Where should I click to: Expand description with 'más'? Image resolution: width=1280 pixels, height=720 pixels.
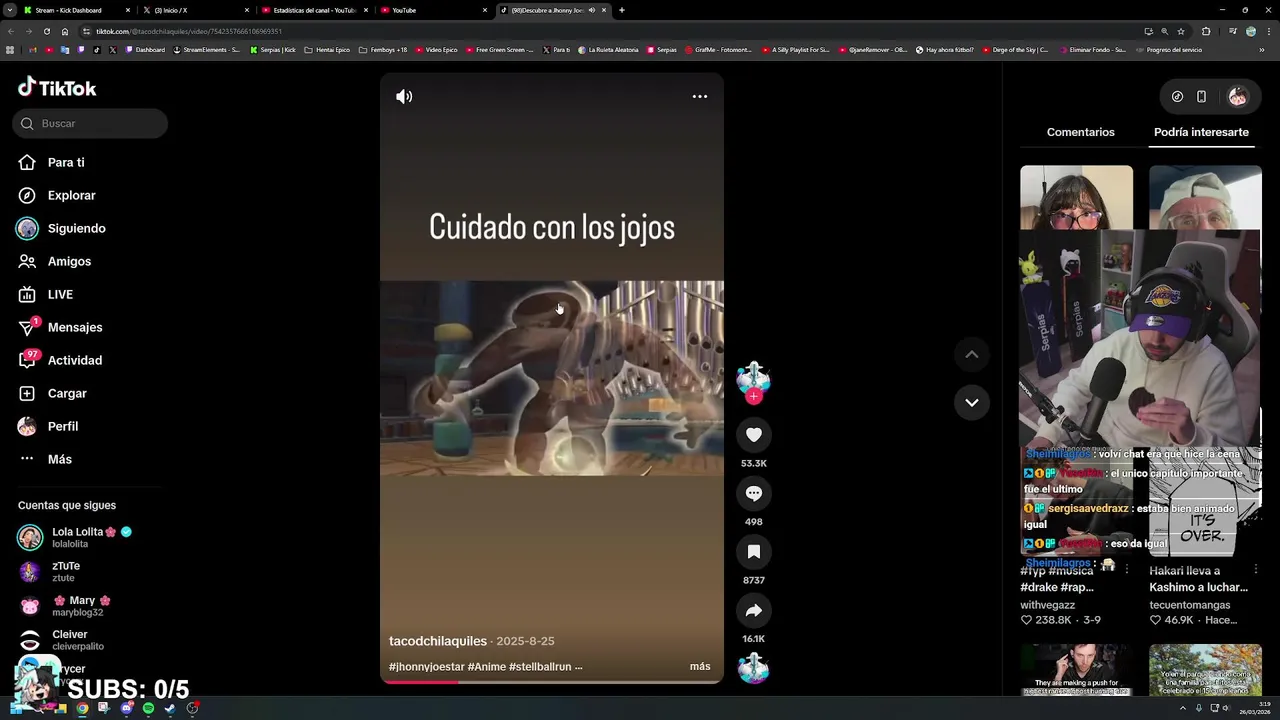coord(700,666)
